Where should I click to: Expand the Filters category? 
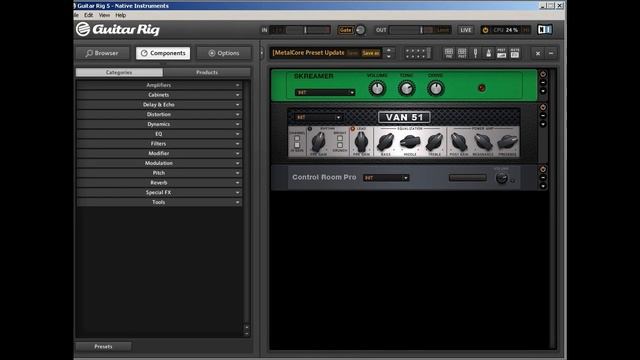click(x=159, y=144)
